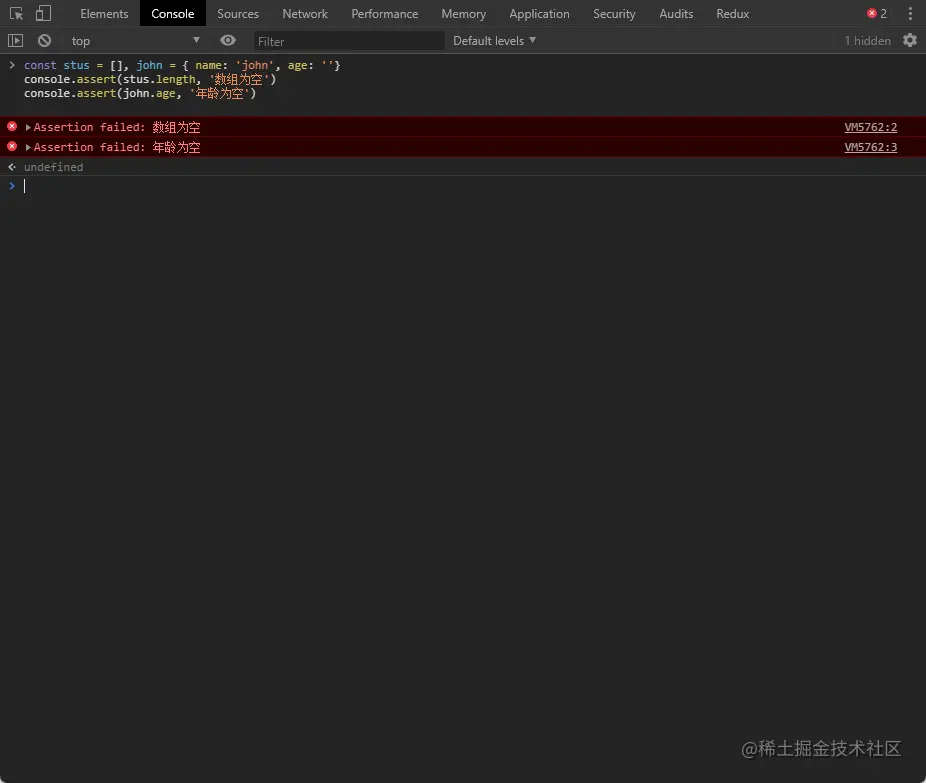
Task: Toggle the device toolbar icon
Action: click(x=43, y=14)
